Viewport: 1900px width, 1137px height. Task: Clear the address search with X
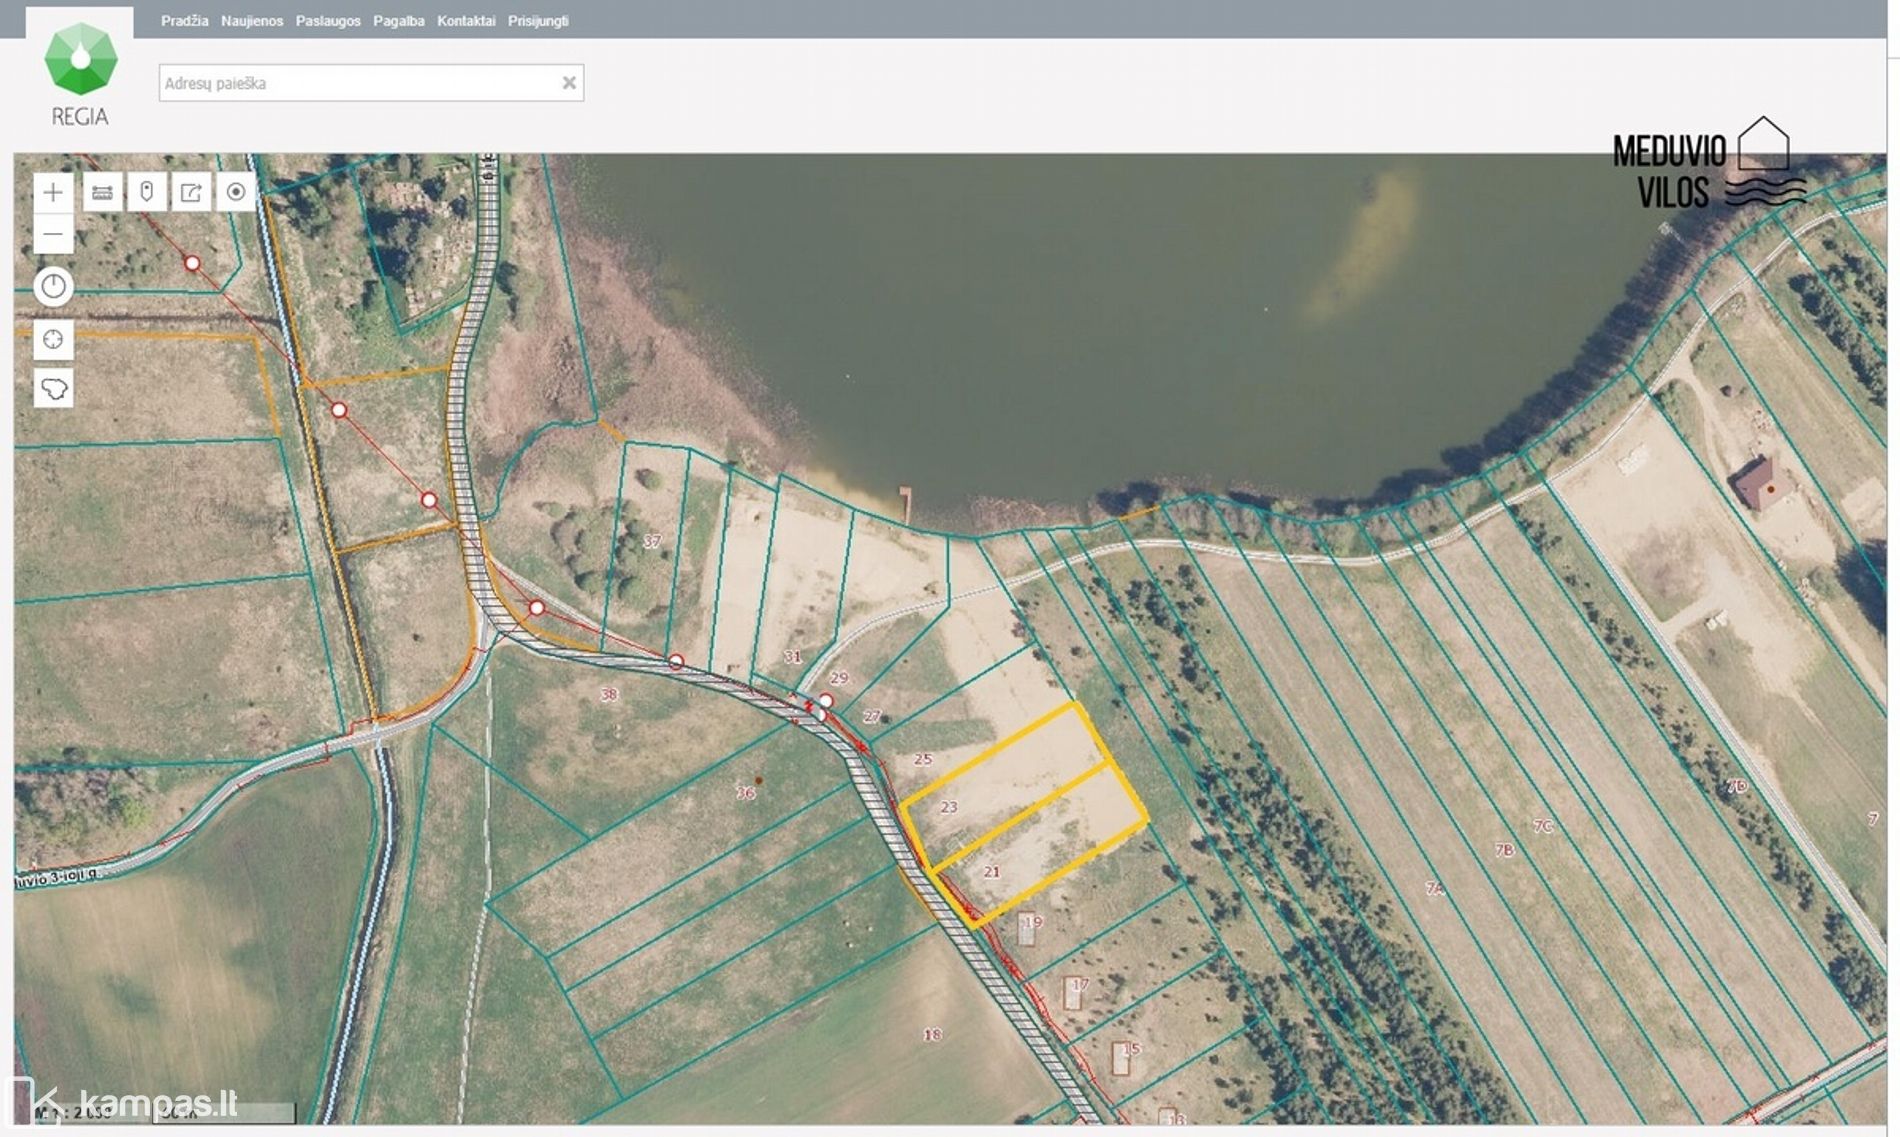[x=569, y=83]
